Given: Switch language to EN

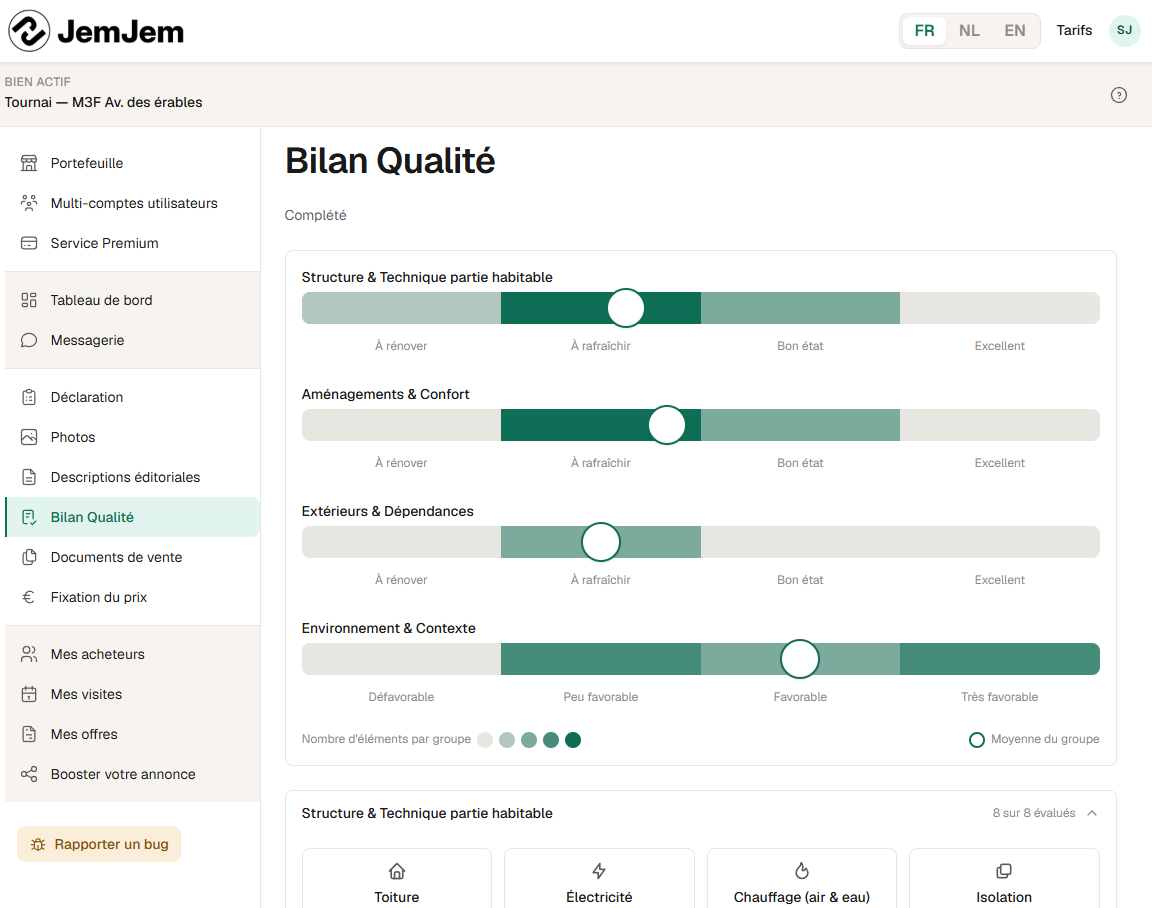Looking at the screenshot, I should [x=1015, y=30].
